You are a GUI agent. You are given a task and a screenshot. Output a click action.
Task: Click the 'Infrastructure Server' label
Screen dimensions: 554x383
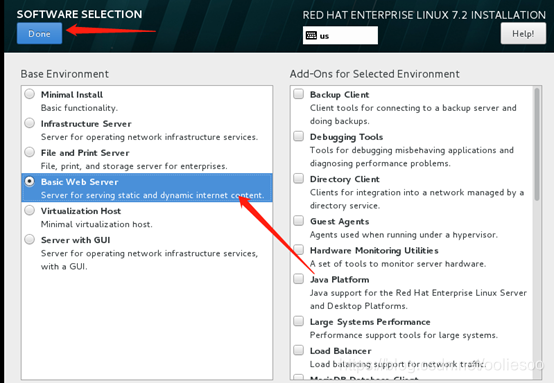(86, 124)
